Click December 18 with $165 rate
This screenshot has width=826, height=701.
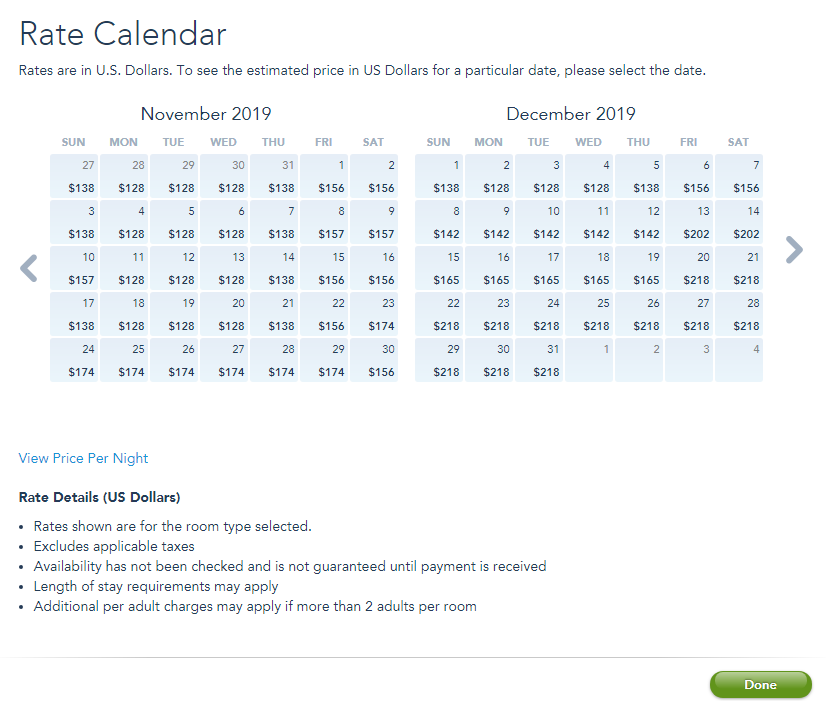(589, 269)
